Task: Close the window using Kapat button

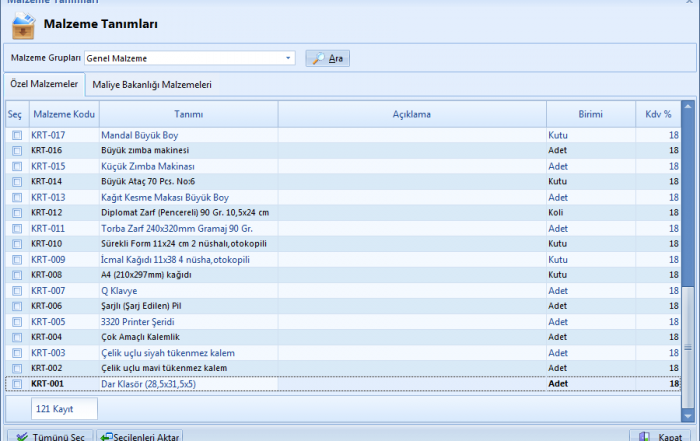Action: click(x=659, y=435)
